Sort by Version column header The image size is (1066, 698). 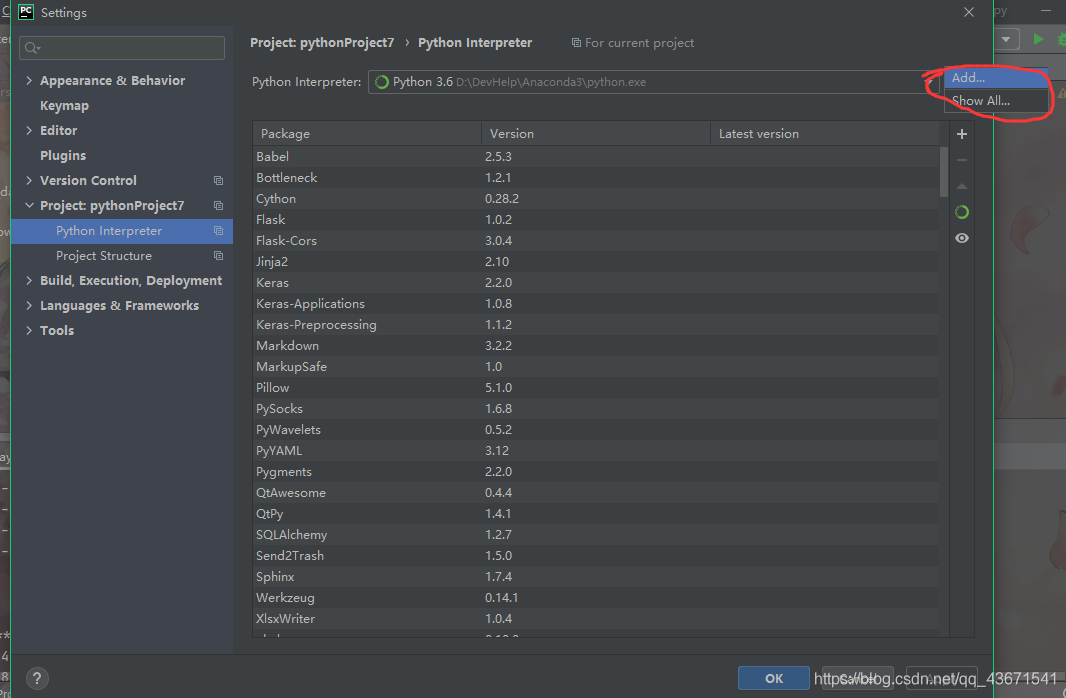click(596, 133)
